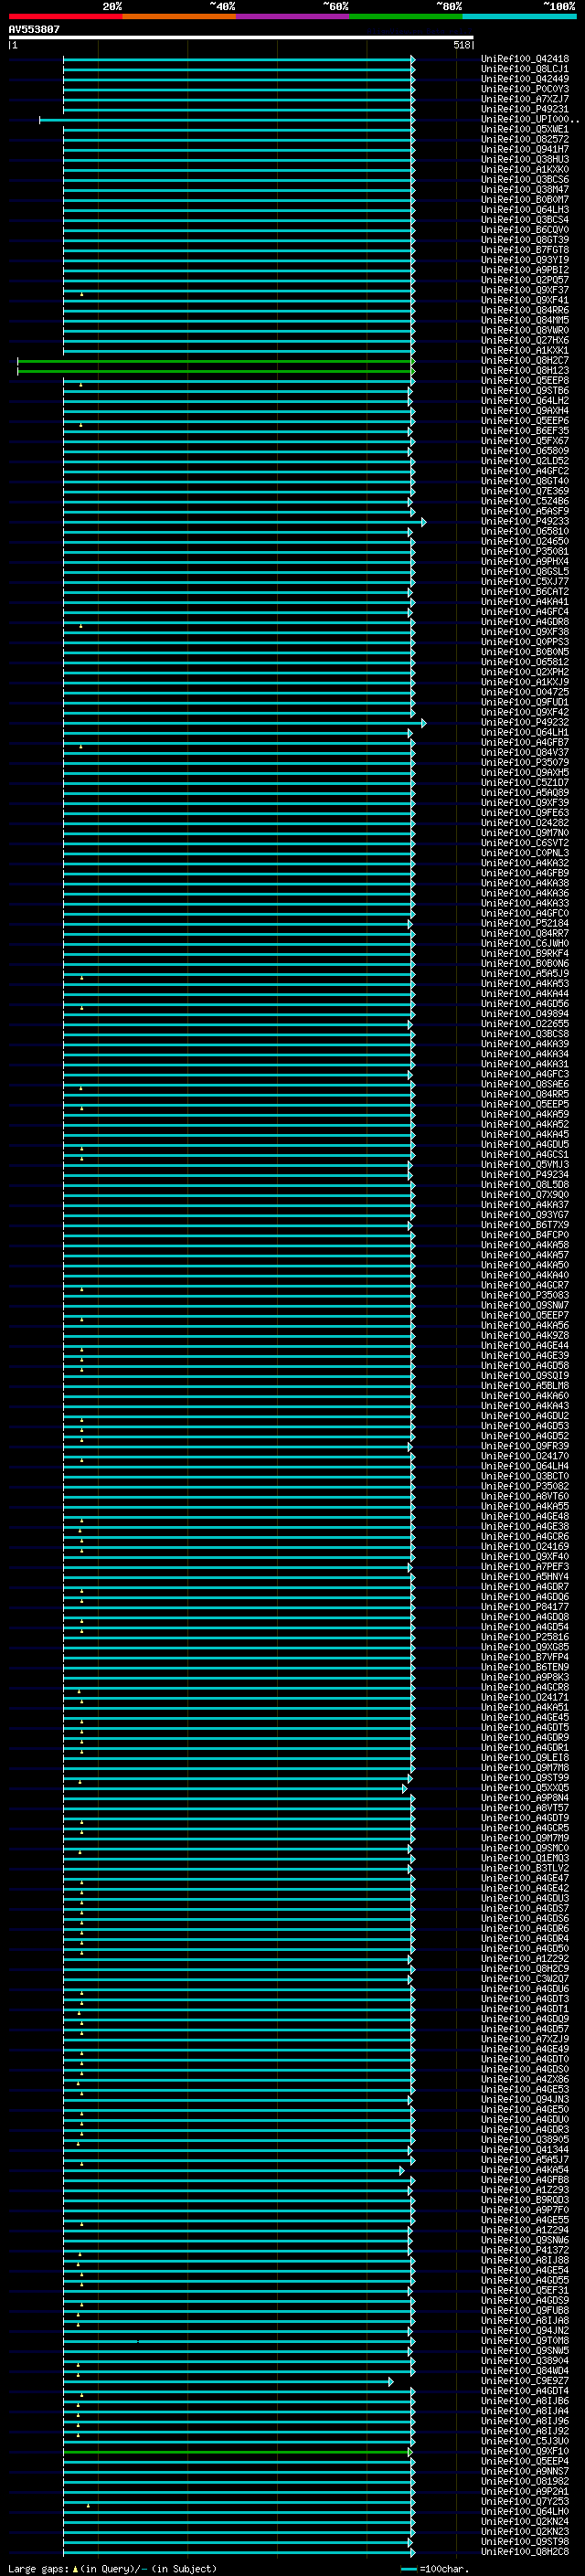This screenshot has width=585, height=2576.
Task: Open hit UniRef100_B6EF35
Action: coord(524,431)
